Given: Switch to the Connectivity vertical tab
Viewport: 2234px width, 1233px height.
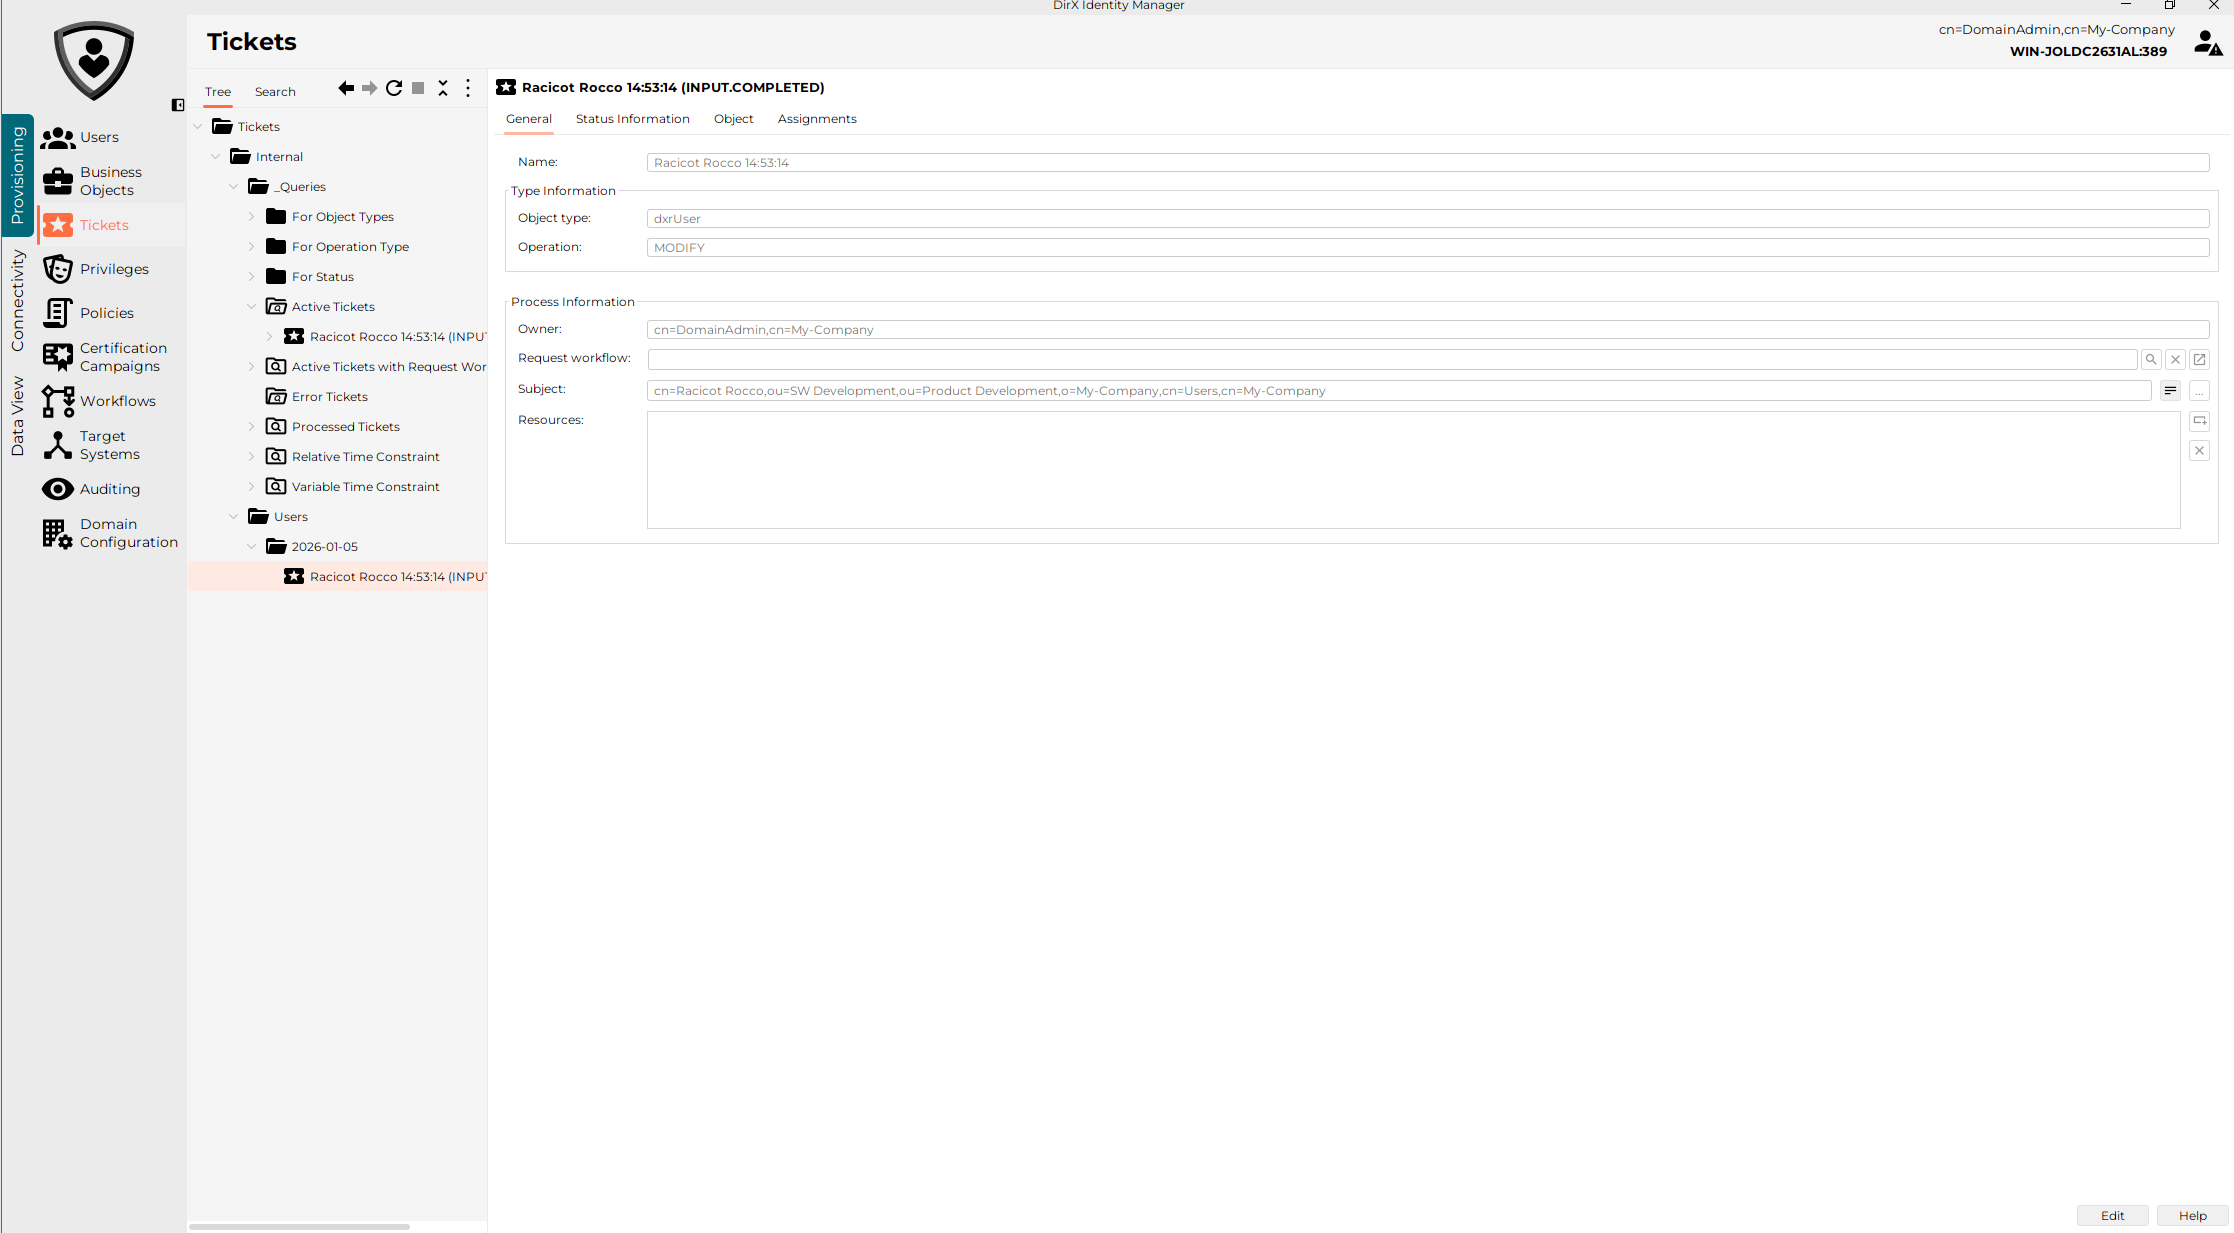Looking at the screenshot, I should coord(17,301).
